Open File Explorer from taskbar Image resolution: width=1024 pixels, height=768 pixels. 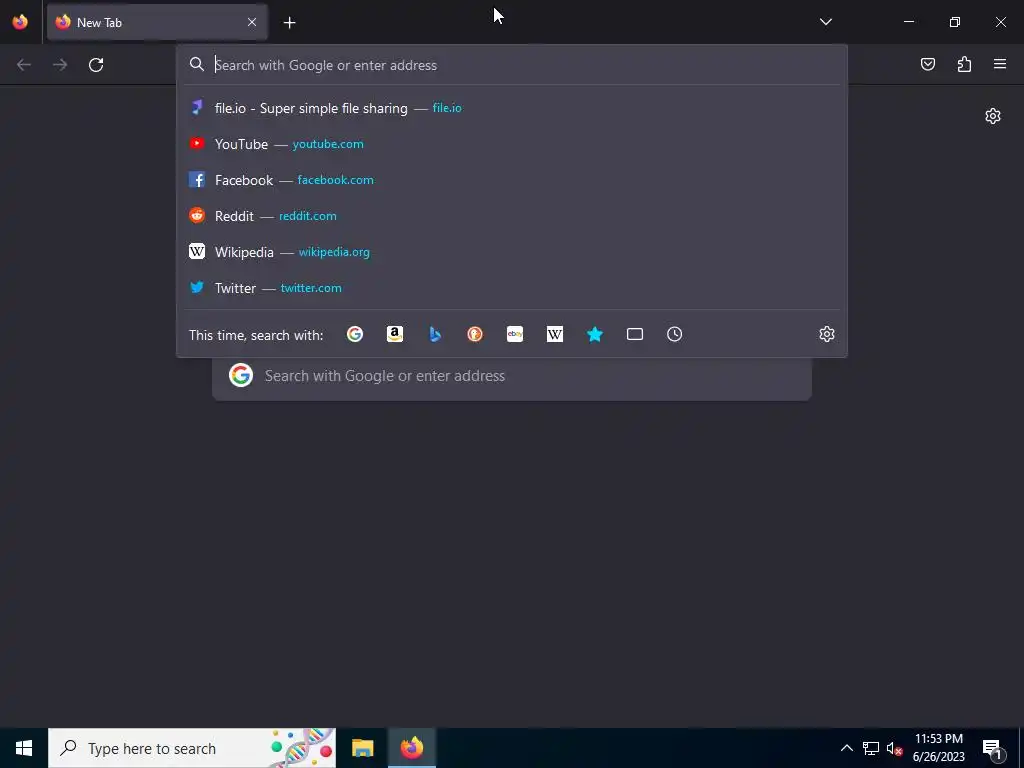[362, 748]
